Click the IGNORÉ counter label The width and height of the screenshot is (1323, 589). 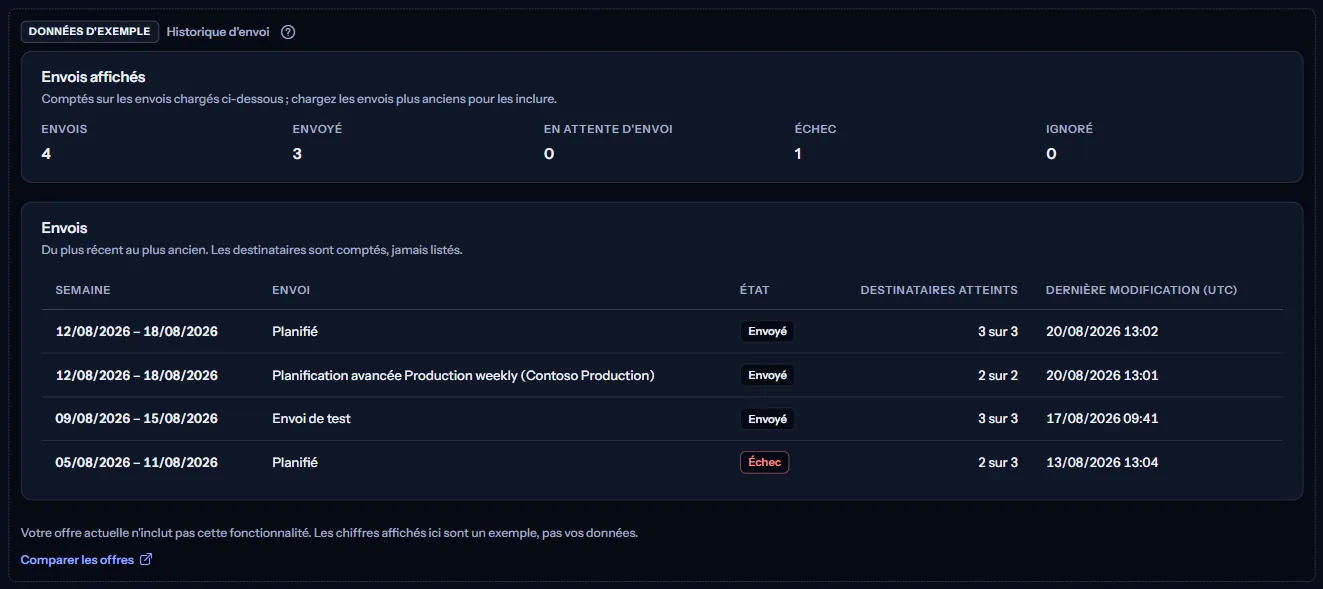[1069, 129]
